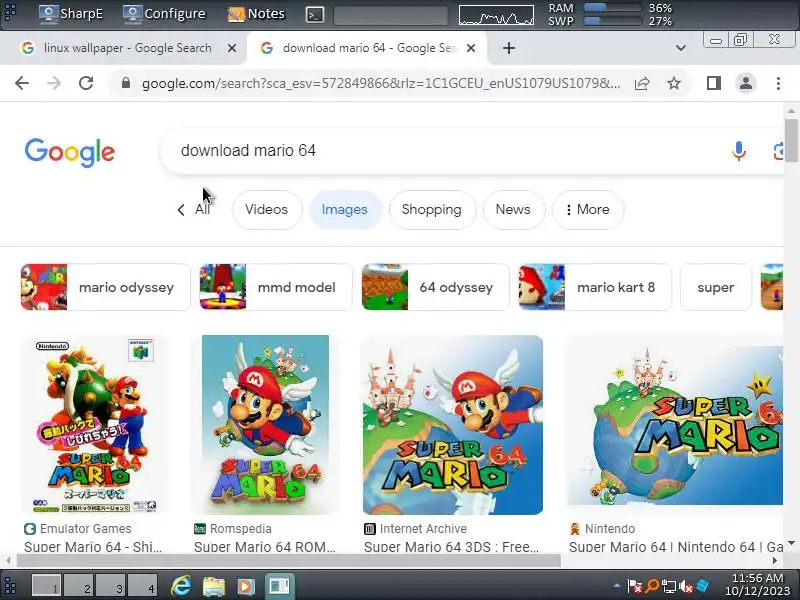
Task: Select the Images filter chip
Action: [344, 210]
